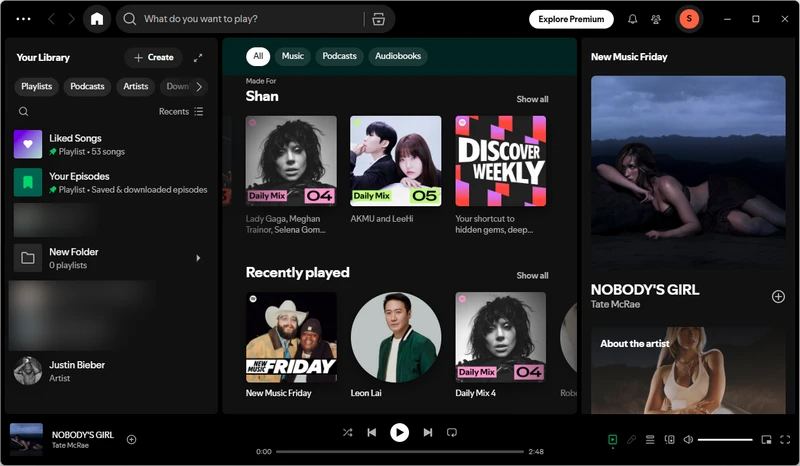This screenshot has width=800, height=466.
Task: Go forward with the right arrow
Action: (71, 19)
